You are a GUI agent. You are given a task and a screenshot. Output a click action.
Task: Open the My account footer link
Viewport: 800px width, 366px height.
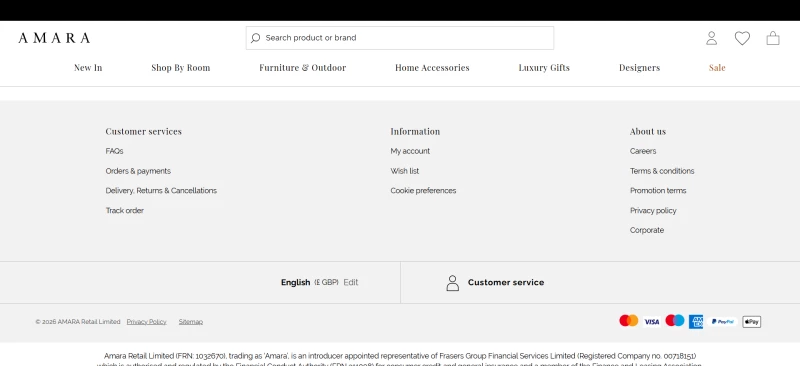410,151
